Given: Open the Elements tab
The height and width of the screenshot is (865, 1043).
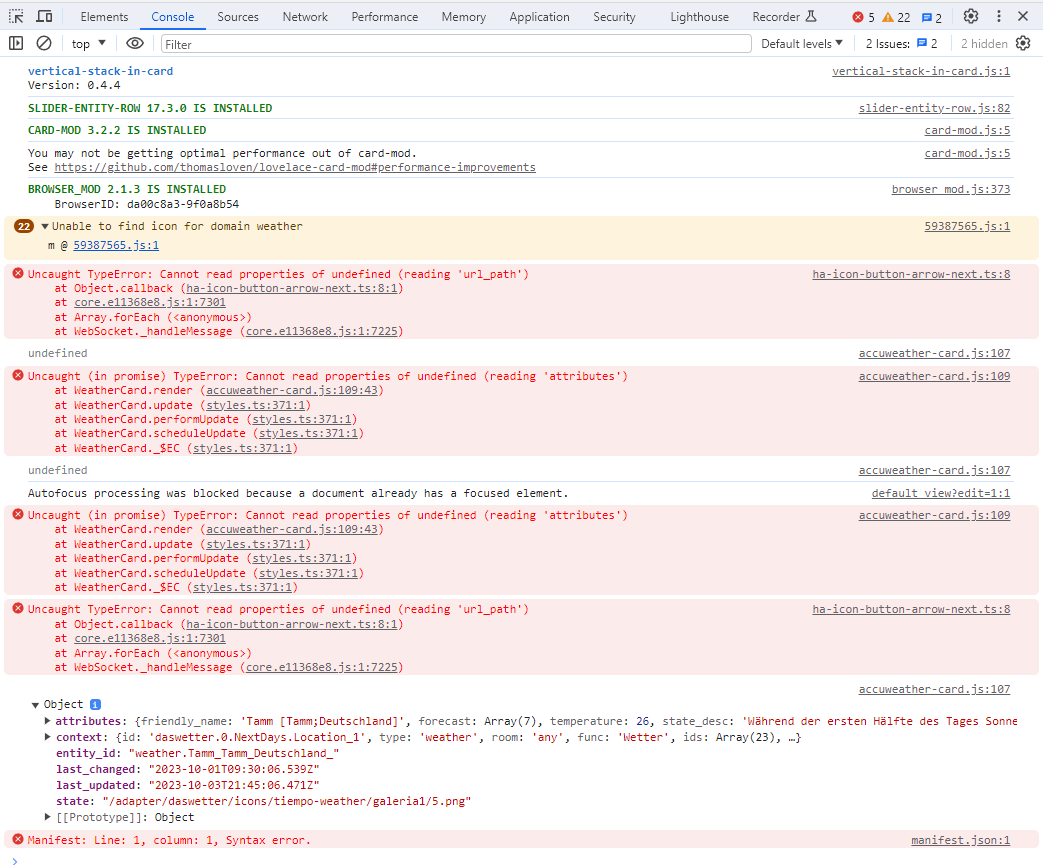Looking at the screenshot, I should (104, 17).
